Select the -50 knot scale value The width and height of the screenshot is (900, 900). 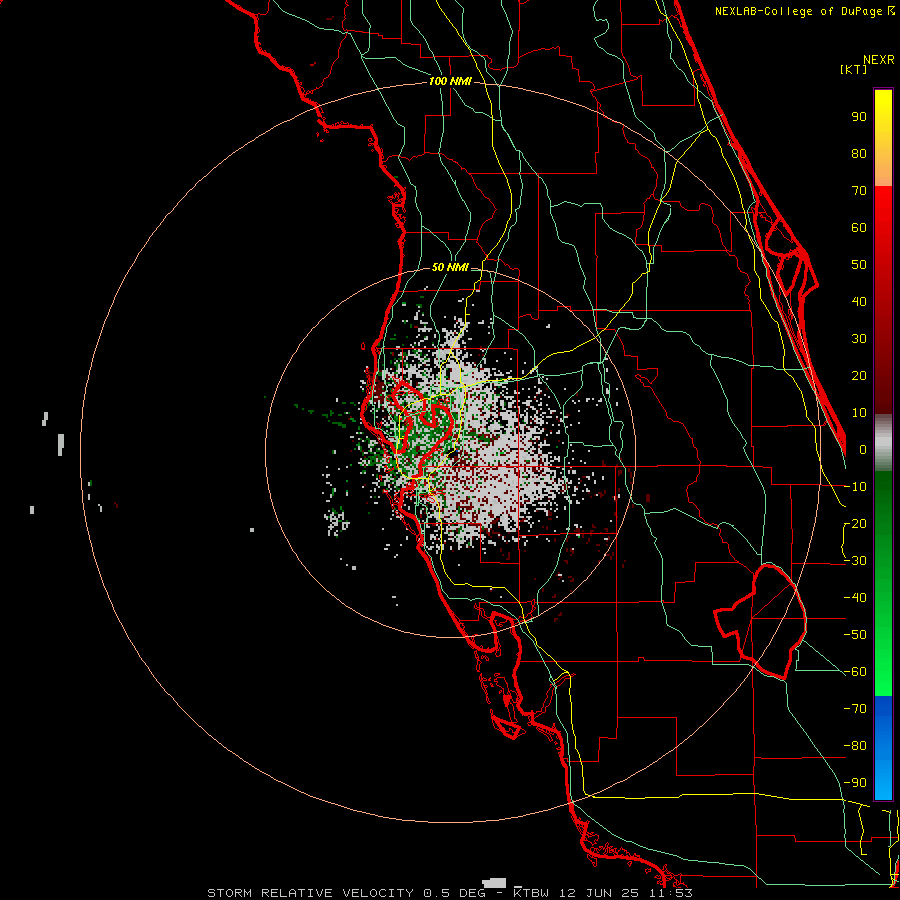point(855,635)
